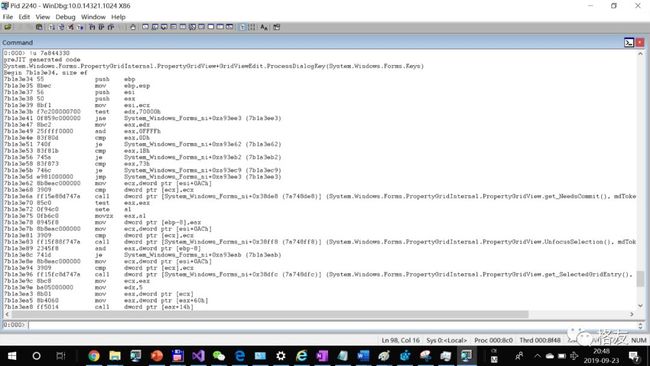Open the View menu
The height and width of the screenshot is (366, 650).
[42, 17]
